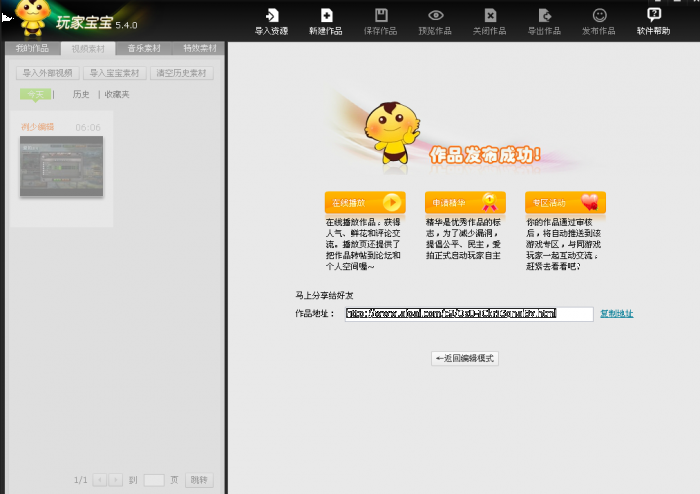Open 软件帮助 help icon
The image size is (700, 494).
click(654, 15)
